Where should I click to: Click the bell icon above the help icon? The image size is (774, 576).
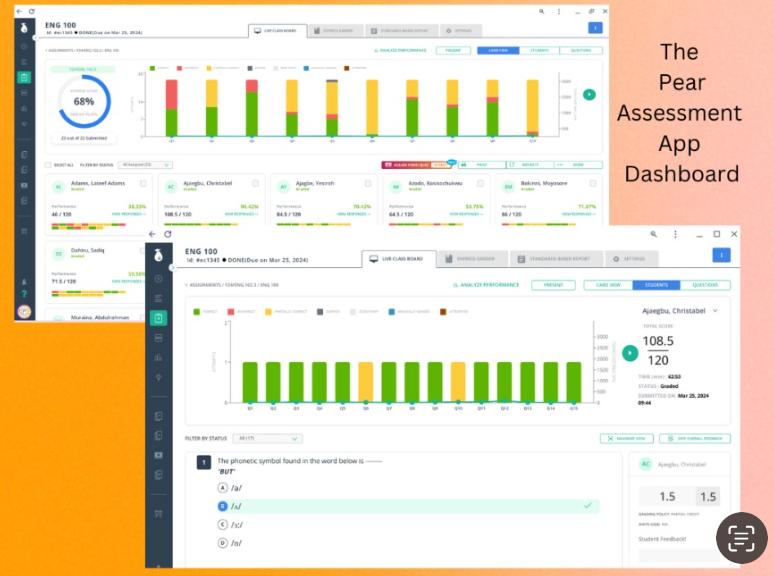[x=24, y=282]
